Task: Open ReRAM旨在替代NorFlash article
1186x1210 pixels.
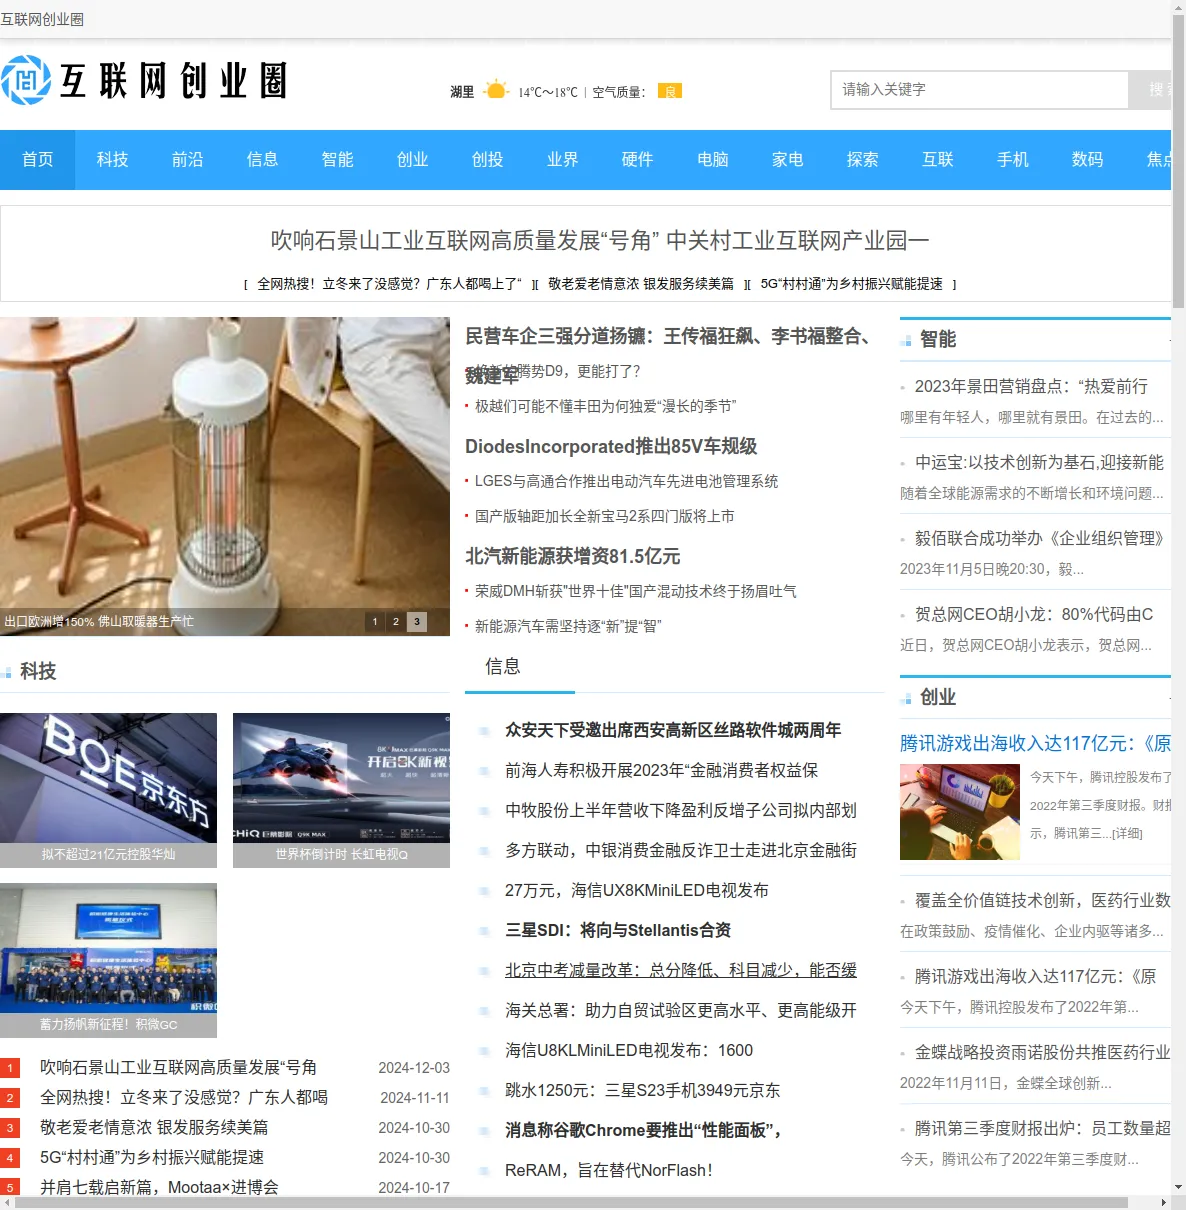Action: click(609, 1170)
